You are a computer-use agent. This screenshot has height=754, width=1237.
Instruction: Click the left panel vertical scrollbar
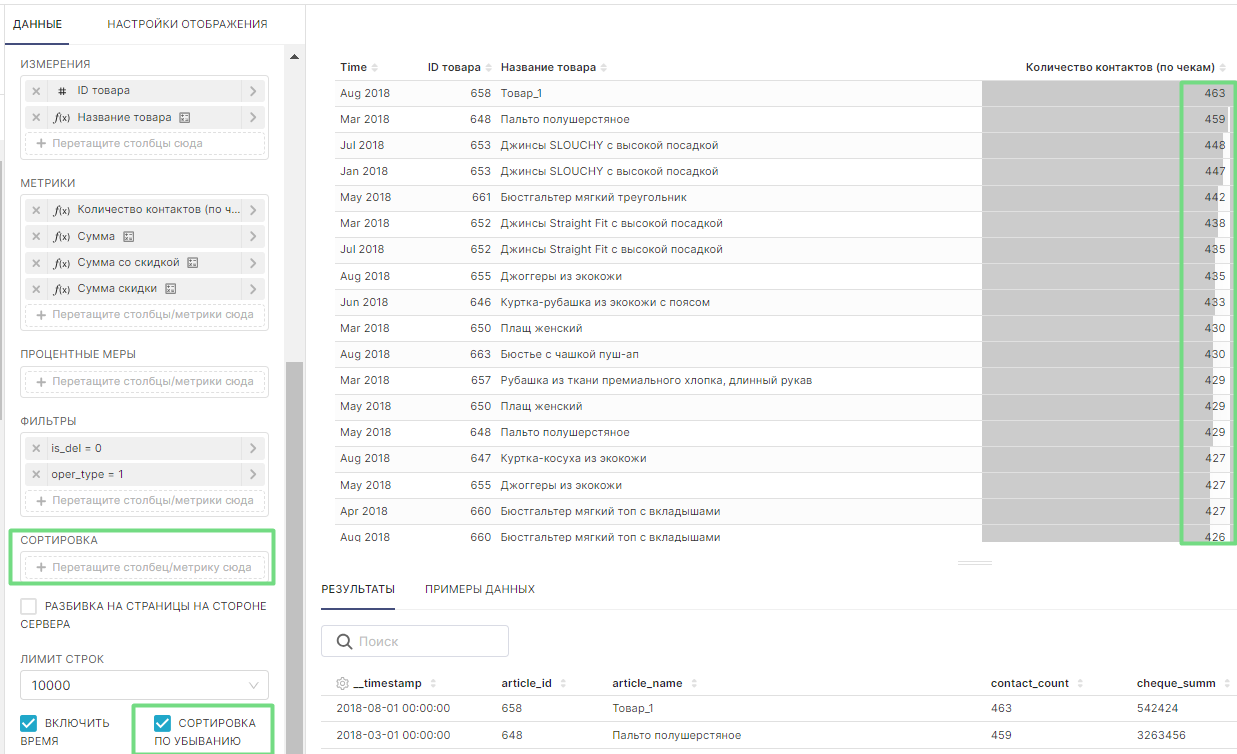point(293,500)
